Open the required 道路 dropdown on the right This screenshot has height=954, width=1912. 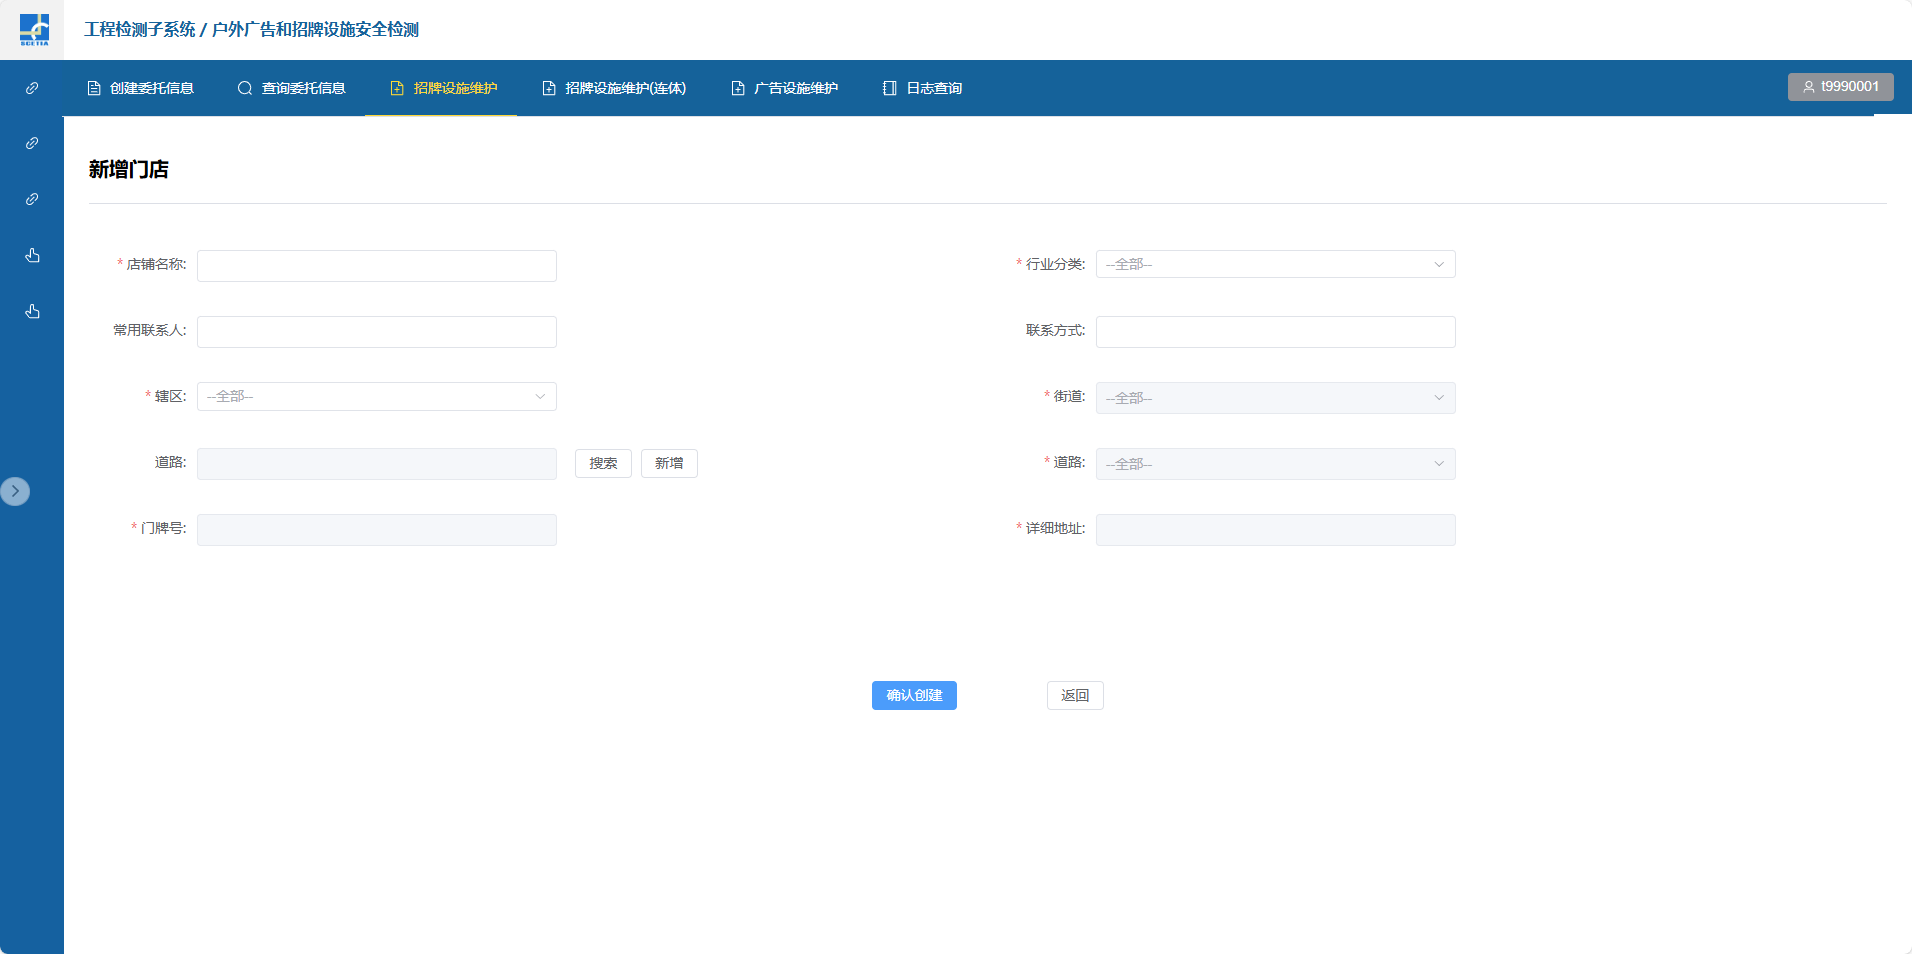[1275, 464]
